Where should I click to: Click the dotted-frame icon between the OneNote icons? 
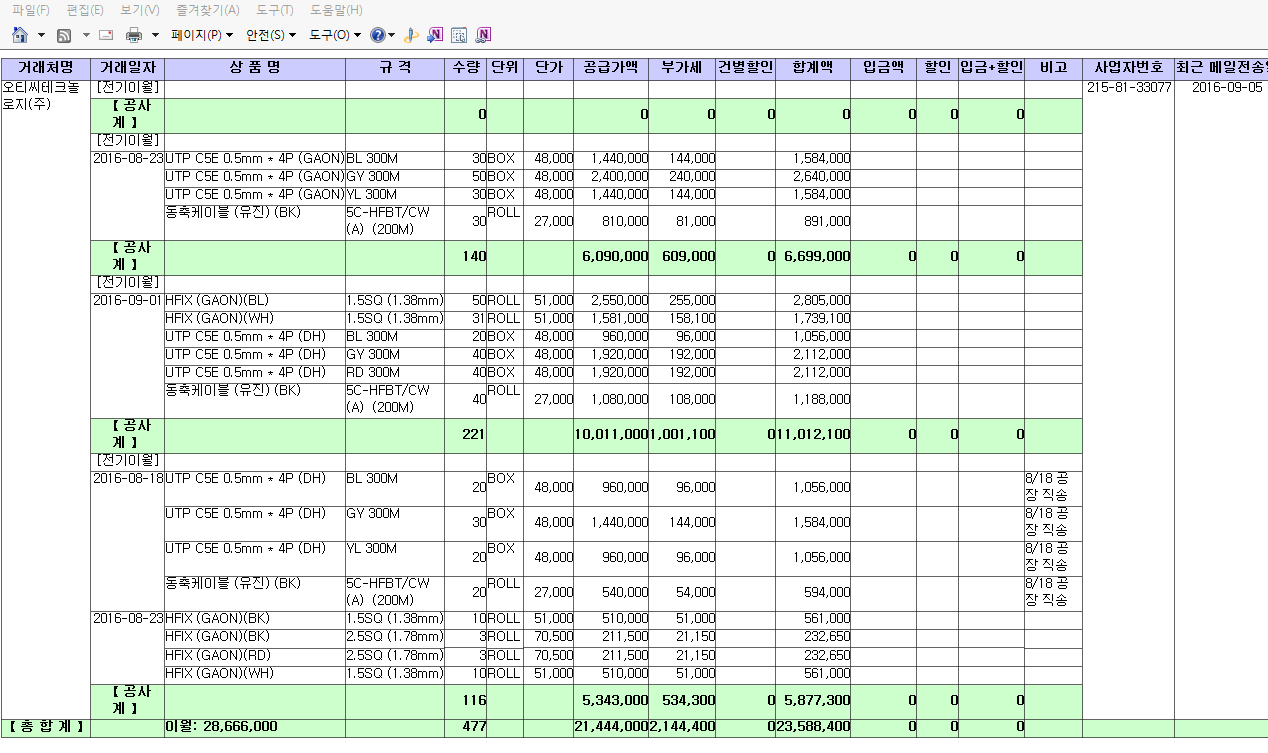459,35
